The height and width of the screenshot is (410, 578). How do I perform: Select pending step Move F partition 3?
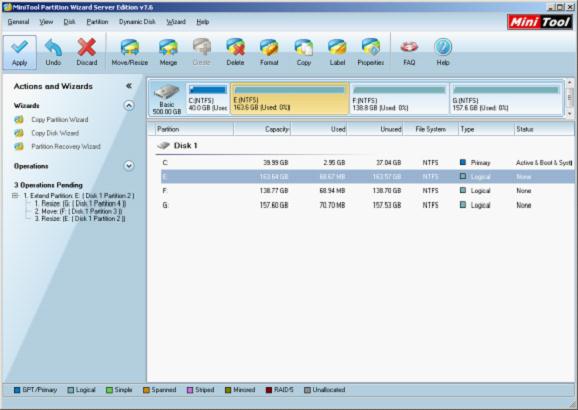pos(78,211)
